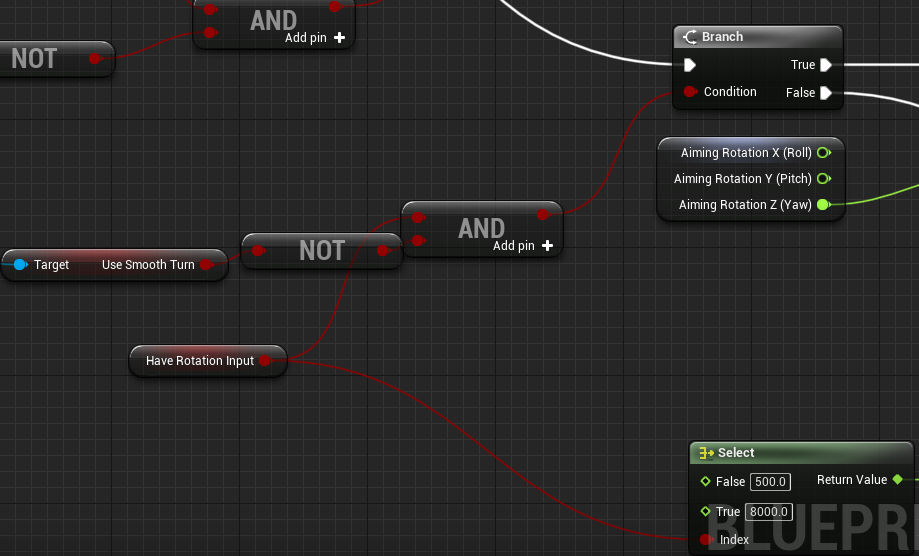Select the Branch node title bar
The width and height of the screenshot is (919, 556).
point(758,37)
